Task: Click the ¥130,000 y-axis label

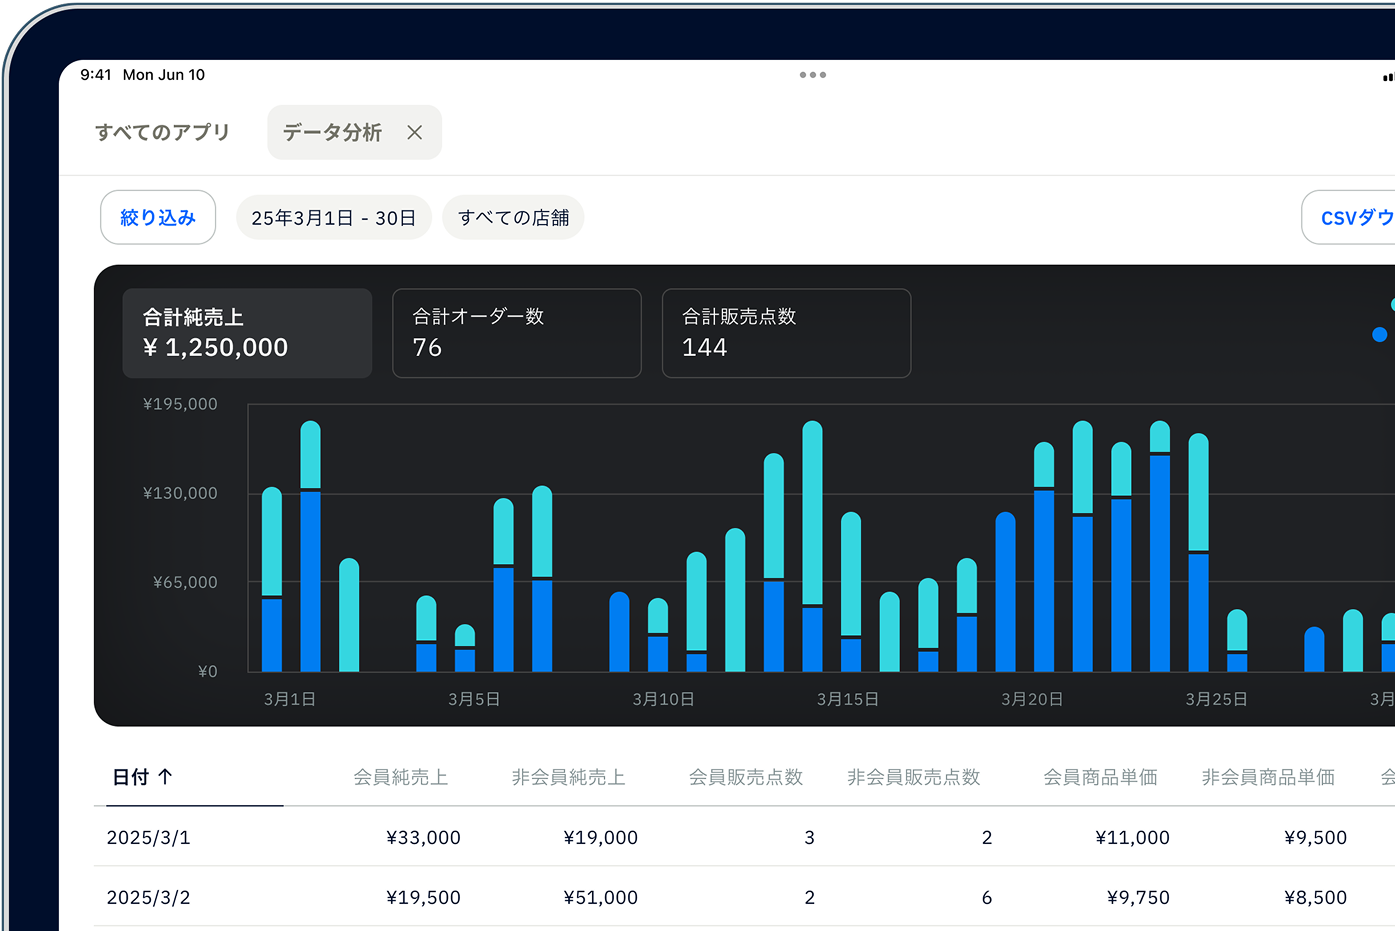Action: [x=180, y=493]
